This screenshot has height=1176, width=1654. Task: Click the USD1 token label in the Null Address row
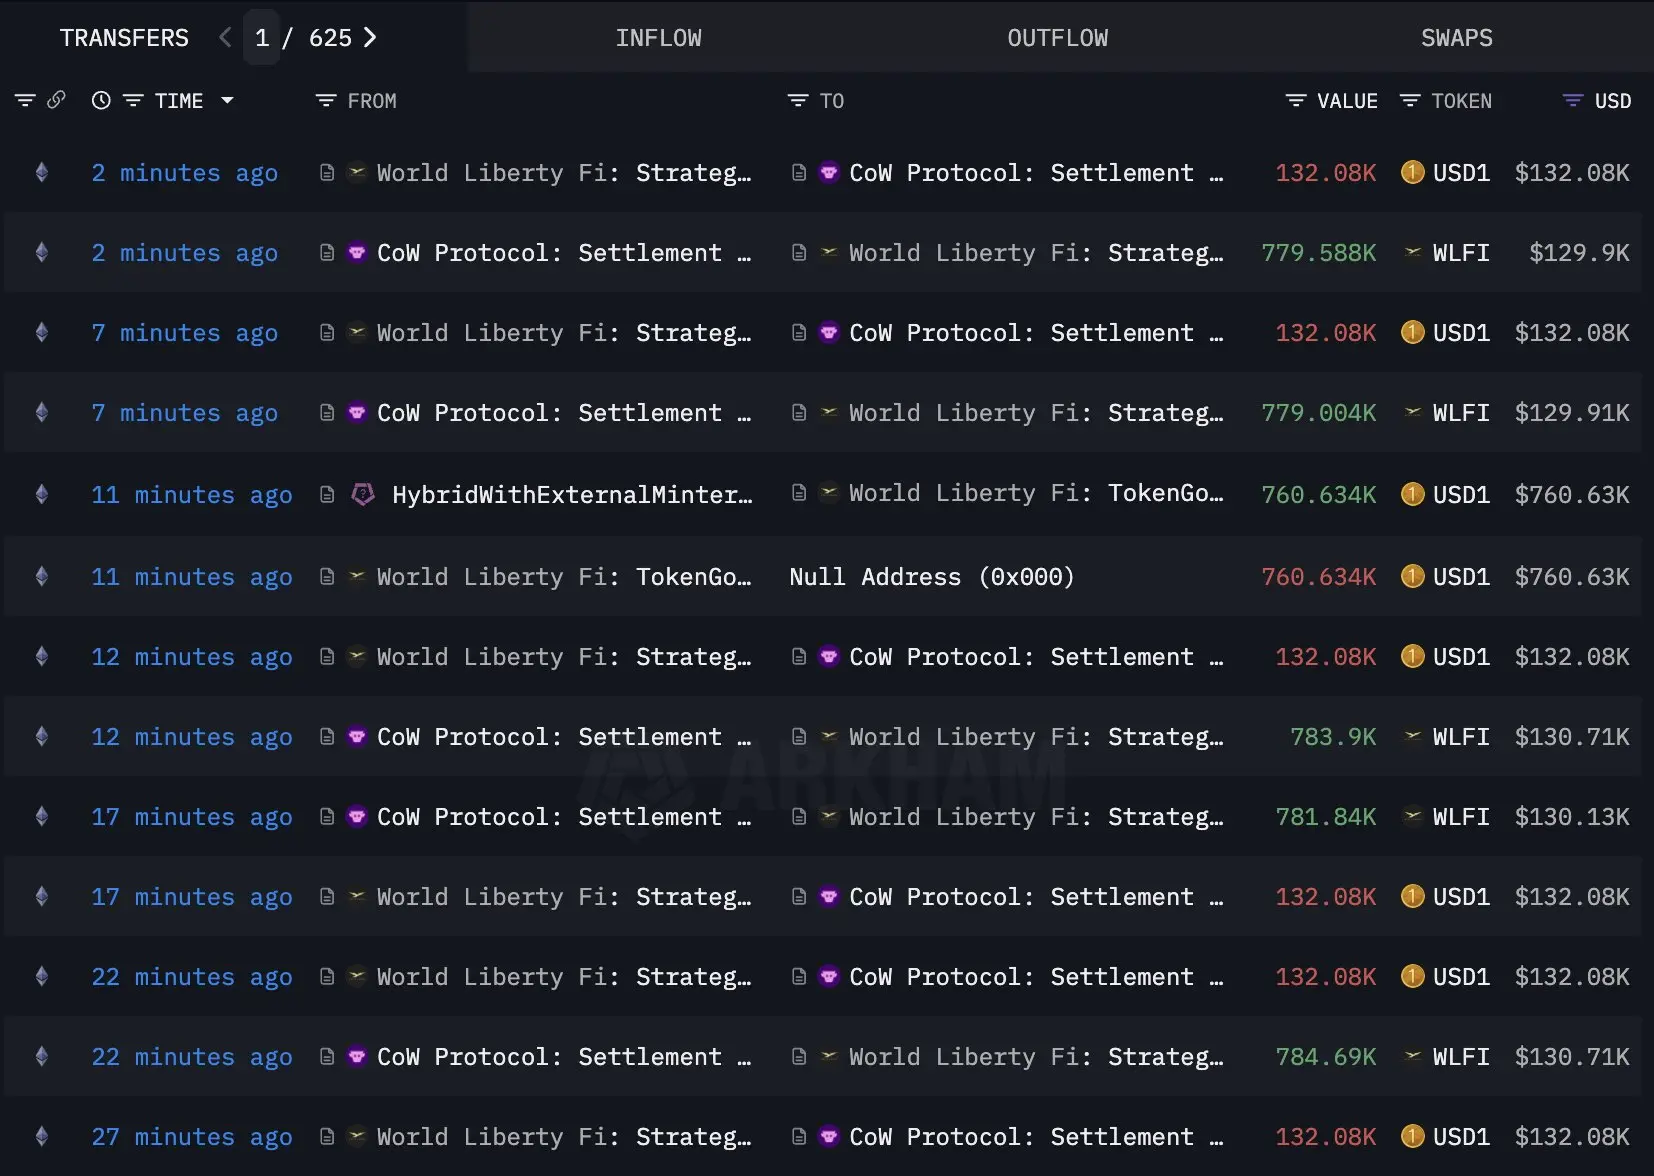pyautogui.click(x=1461, y=577)
